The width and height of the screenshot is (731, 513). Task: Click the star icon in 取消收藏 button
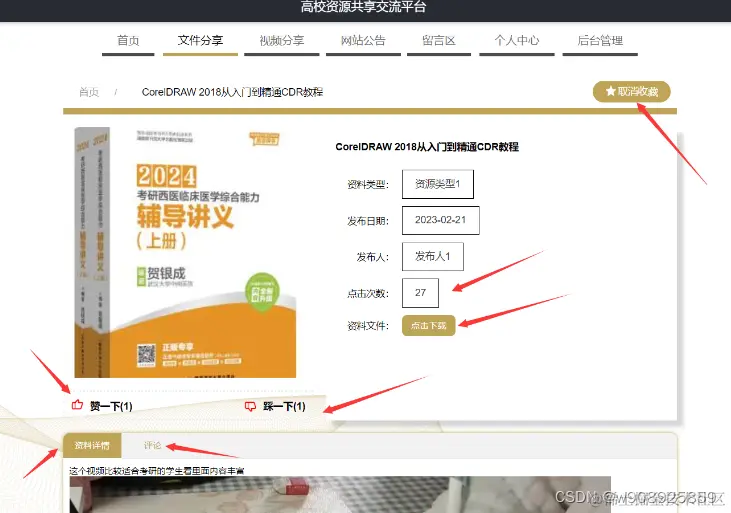tap(610, 91)
